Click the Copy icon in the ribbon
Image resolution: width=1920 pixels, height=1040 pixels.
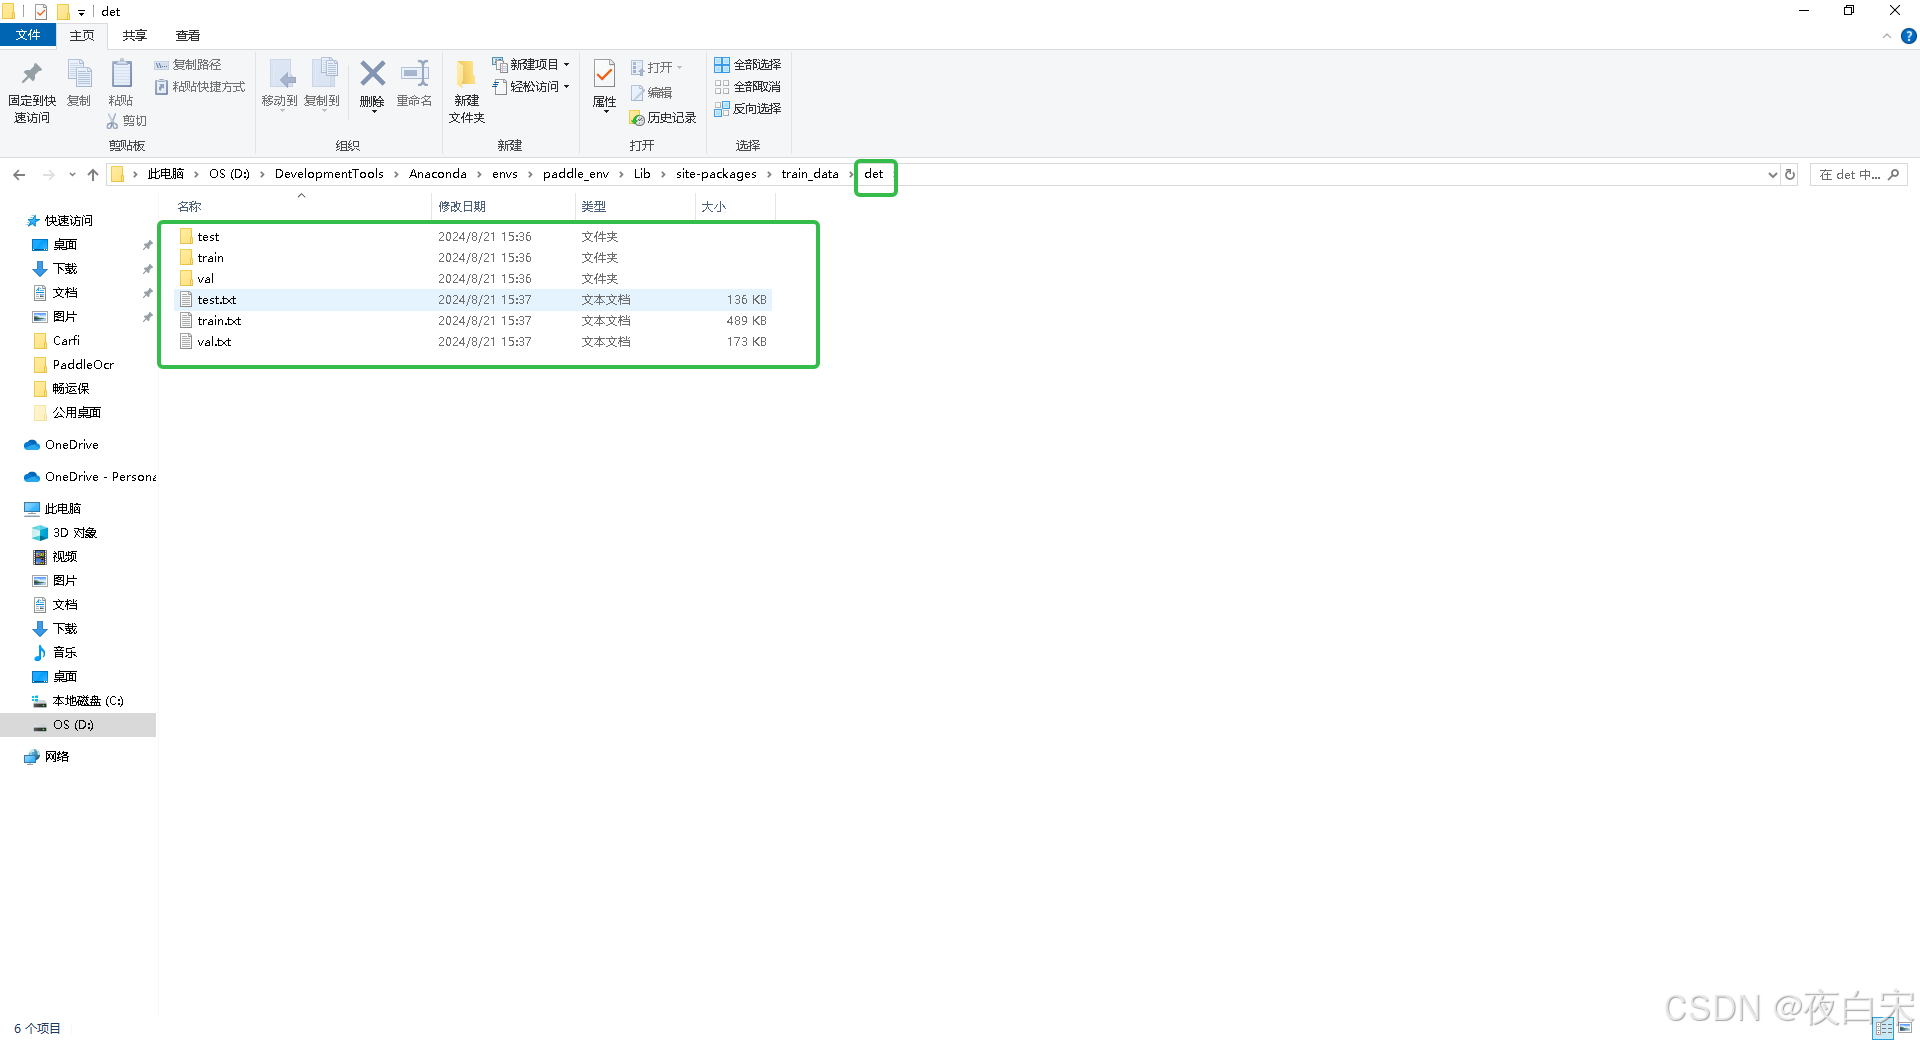[x=79, y=74]
